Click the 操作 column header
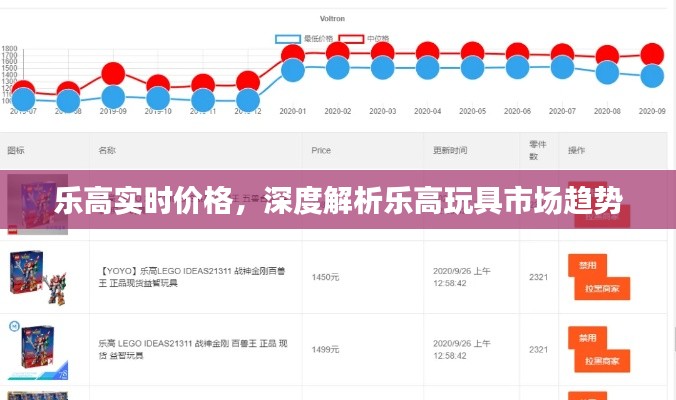This screenshot has height=400, width=676. tap(576, 150)
